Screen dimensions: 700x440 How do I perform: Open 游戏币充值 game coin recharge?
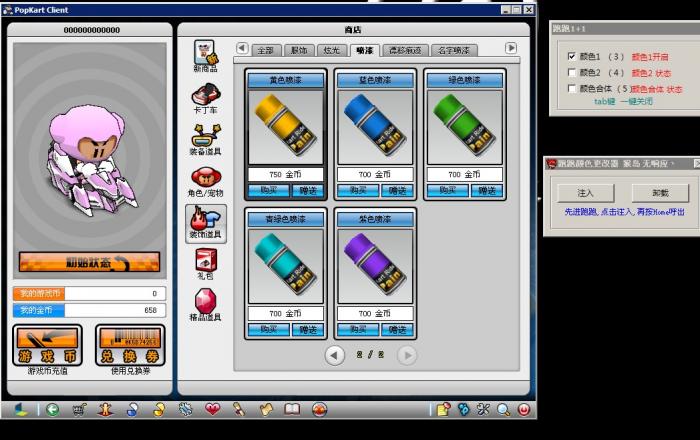tap(47, 351)
